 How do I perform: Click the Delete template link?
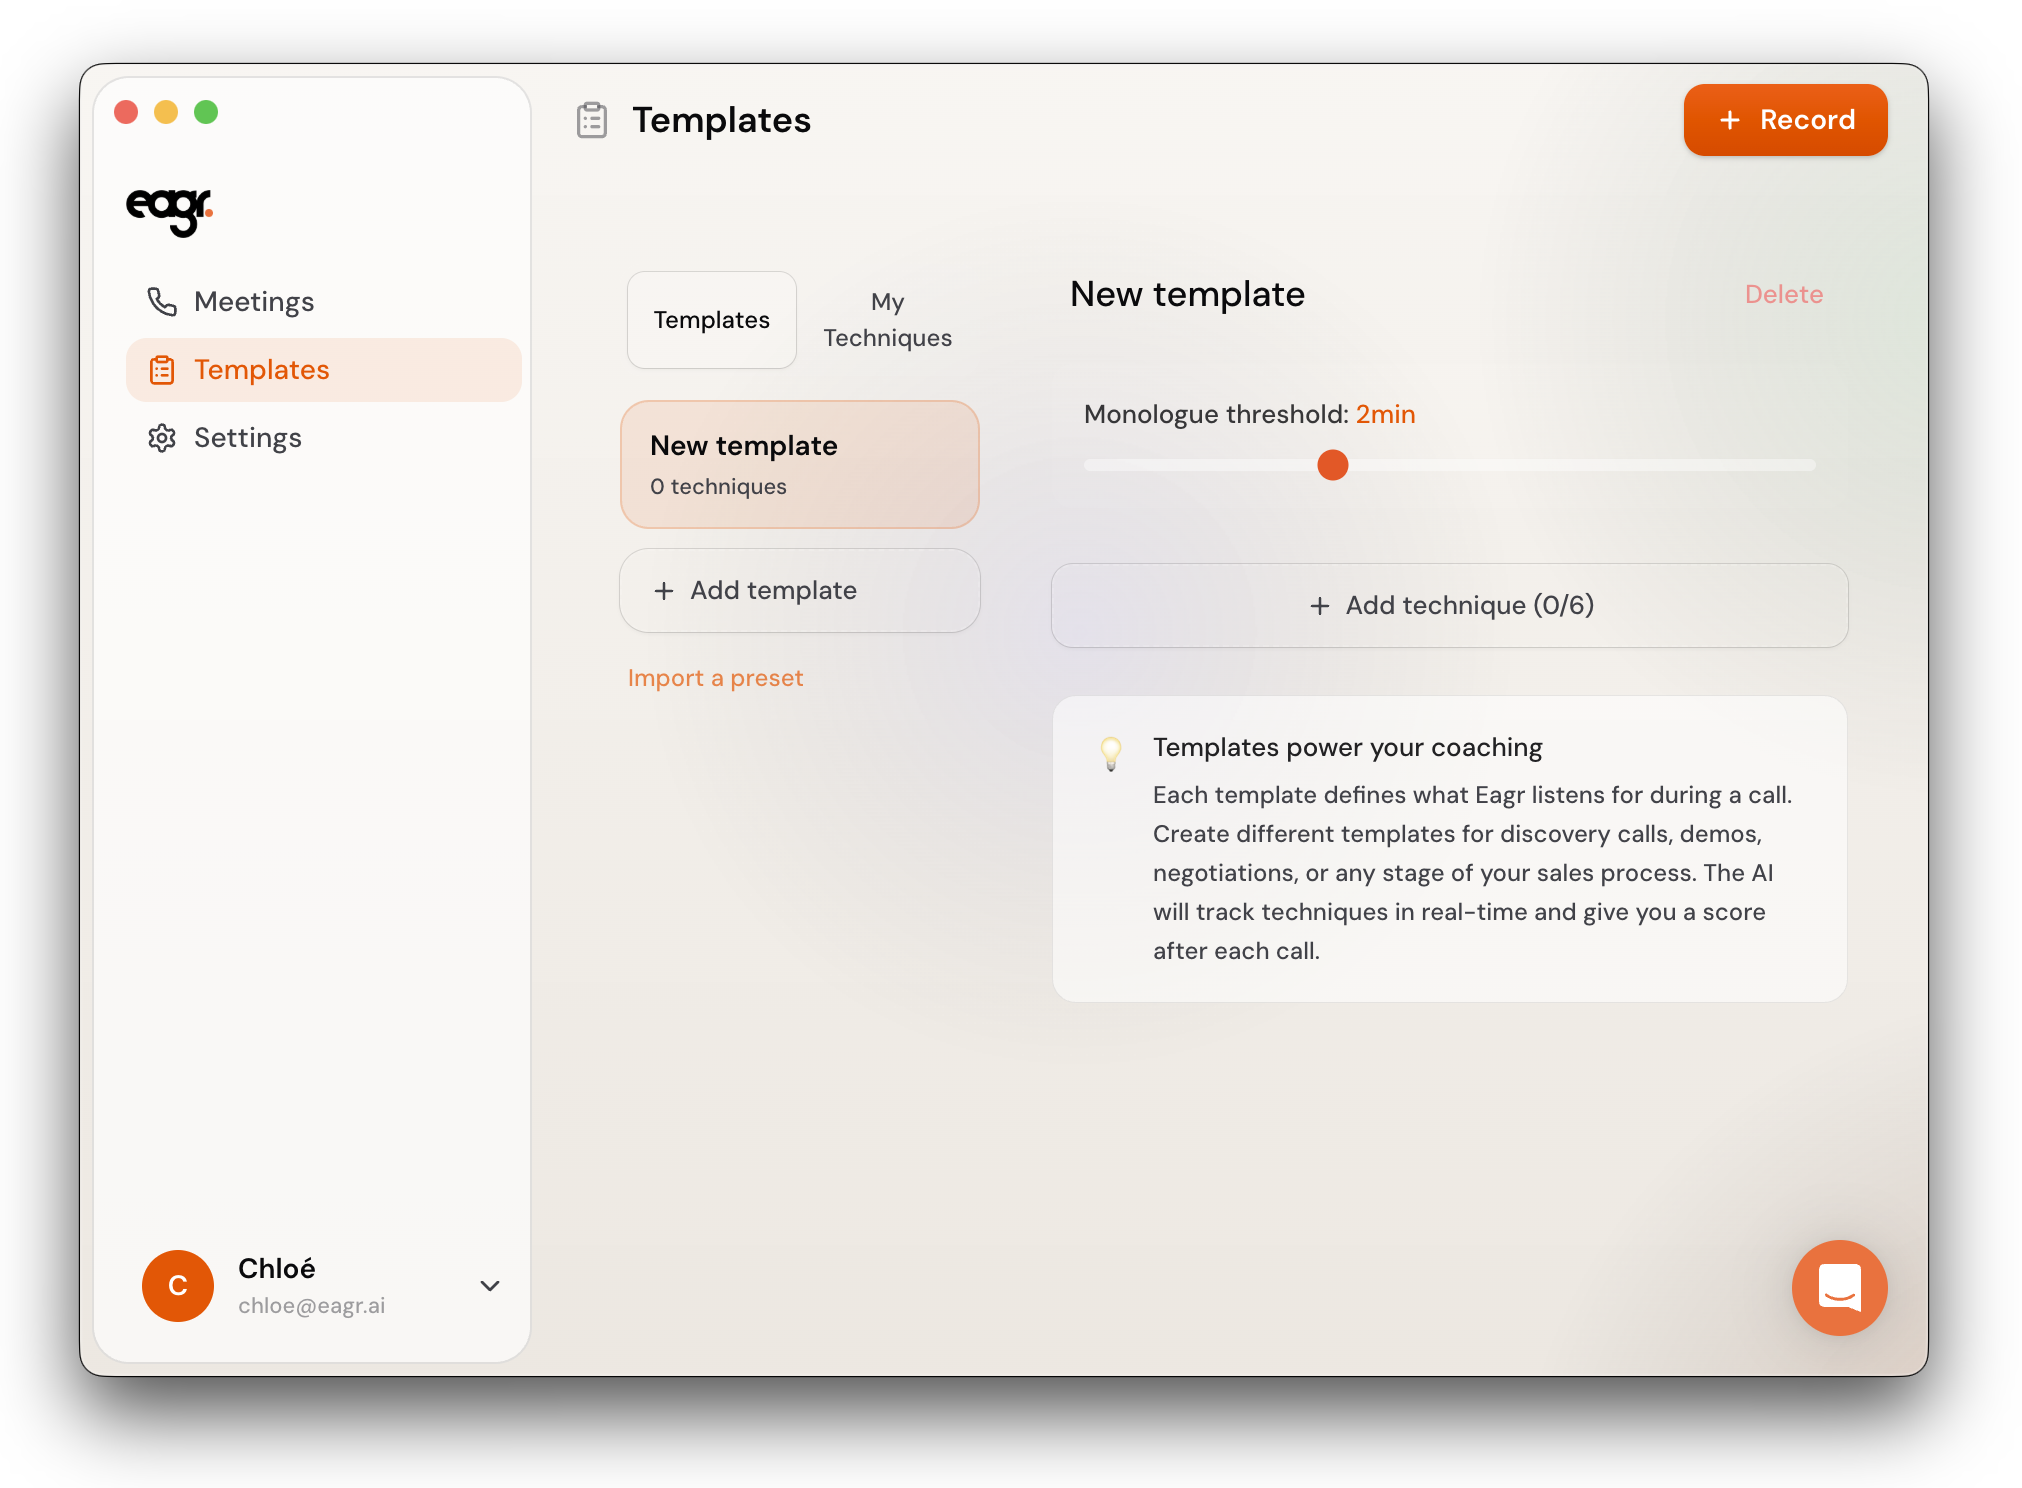[1783, 294]
